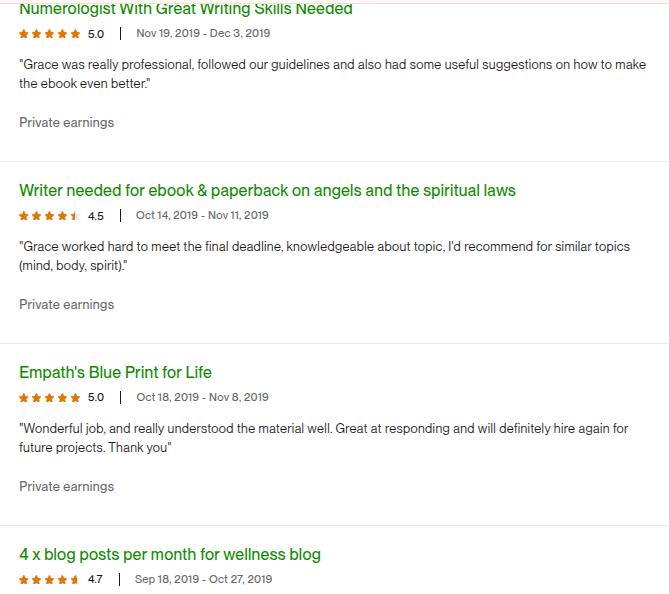Click date range Sep 18, 2019 - Oct 27, 2019
669x594 pixels.
click(x=203, y=579)
